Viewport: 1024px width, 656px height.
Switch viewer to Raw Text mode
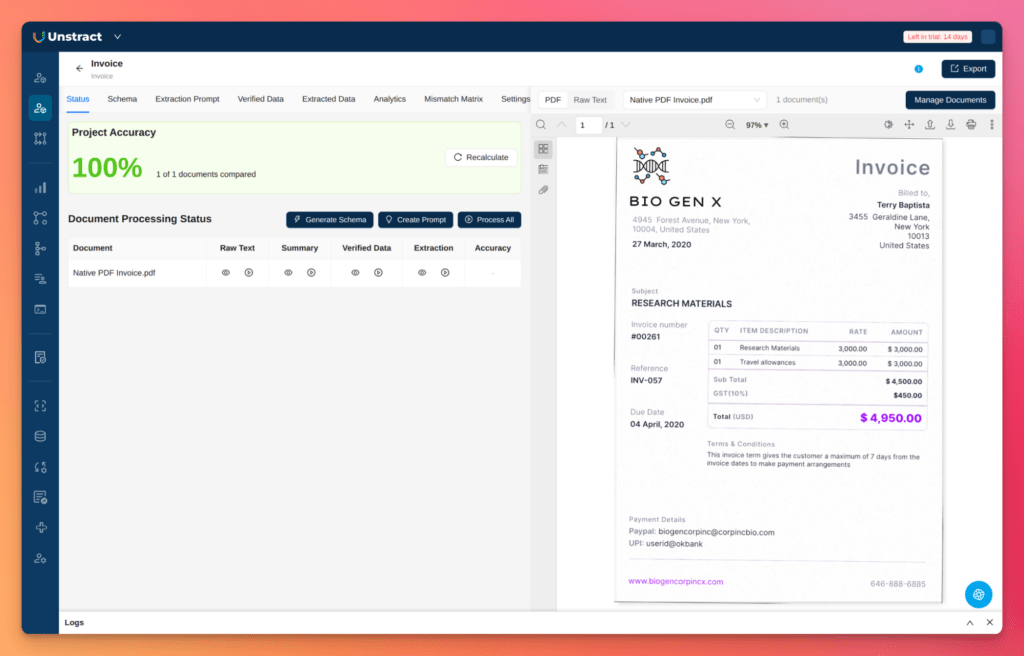coord(590,100)
